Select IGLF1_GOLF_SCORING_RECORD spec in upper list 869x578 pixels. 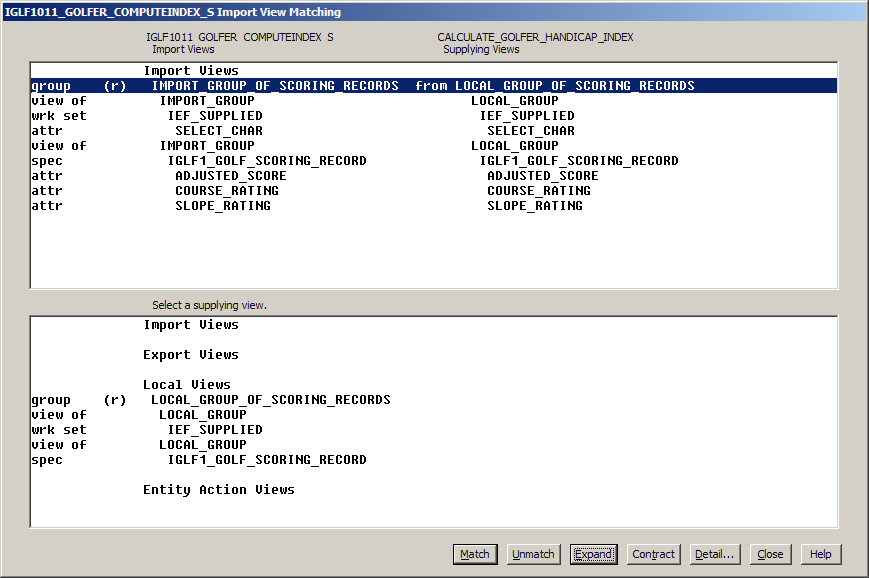pyautogui.click(x=266, y=161)
